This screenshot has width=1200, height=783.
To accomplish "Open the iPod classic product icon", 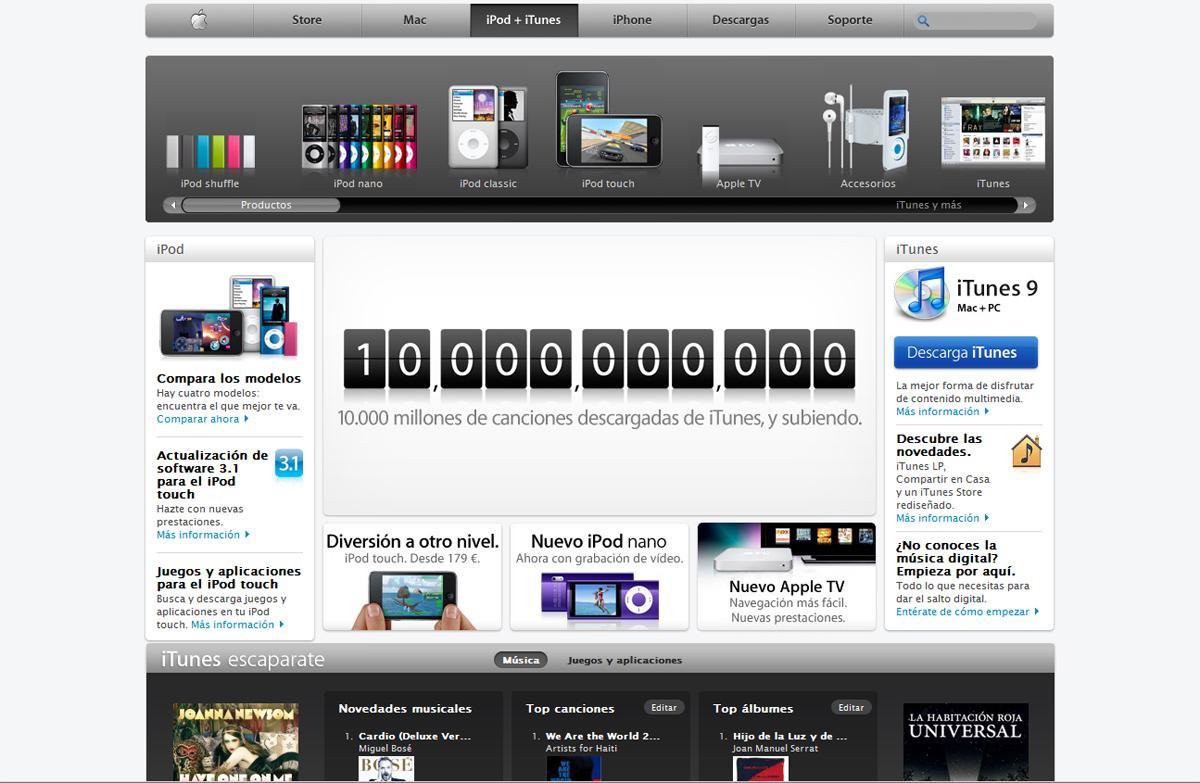I will (487, 127).
